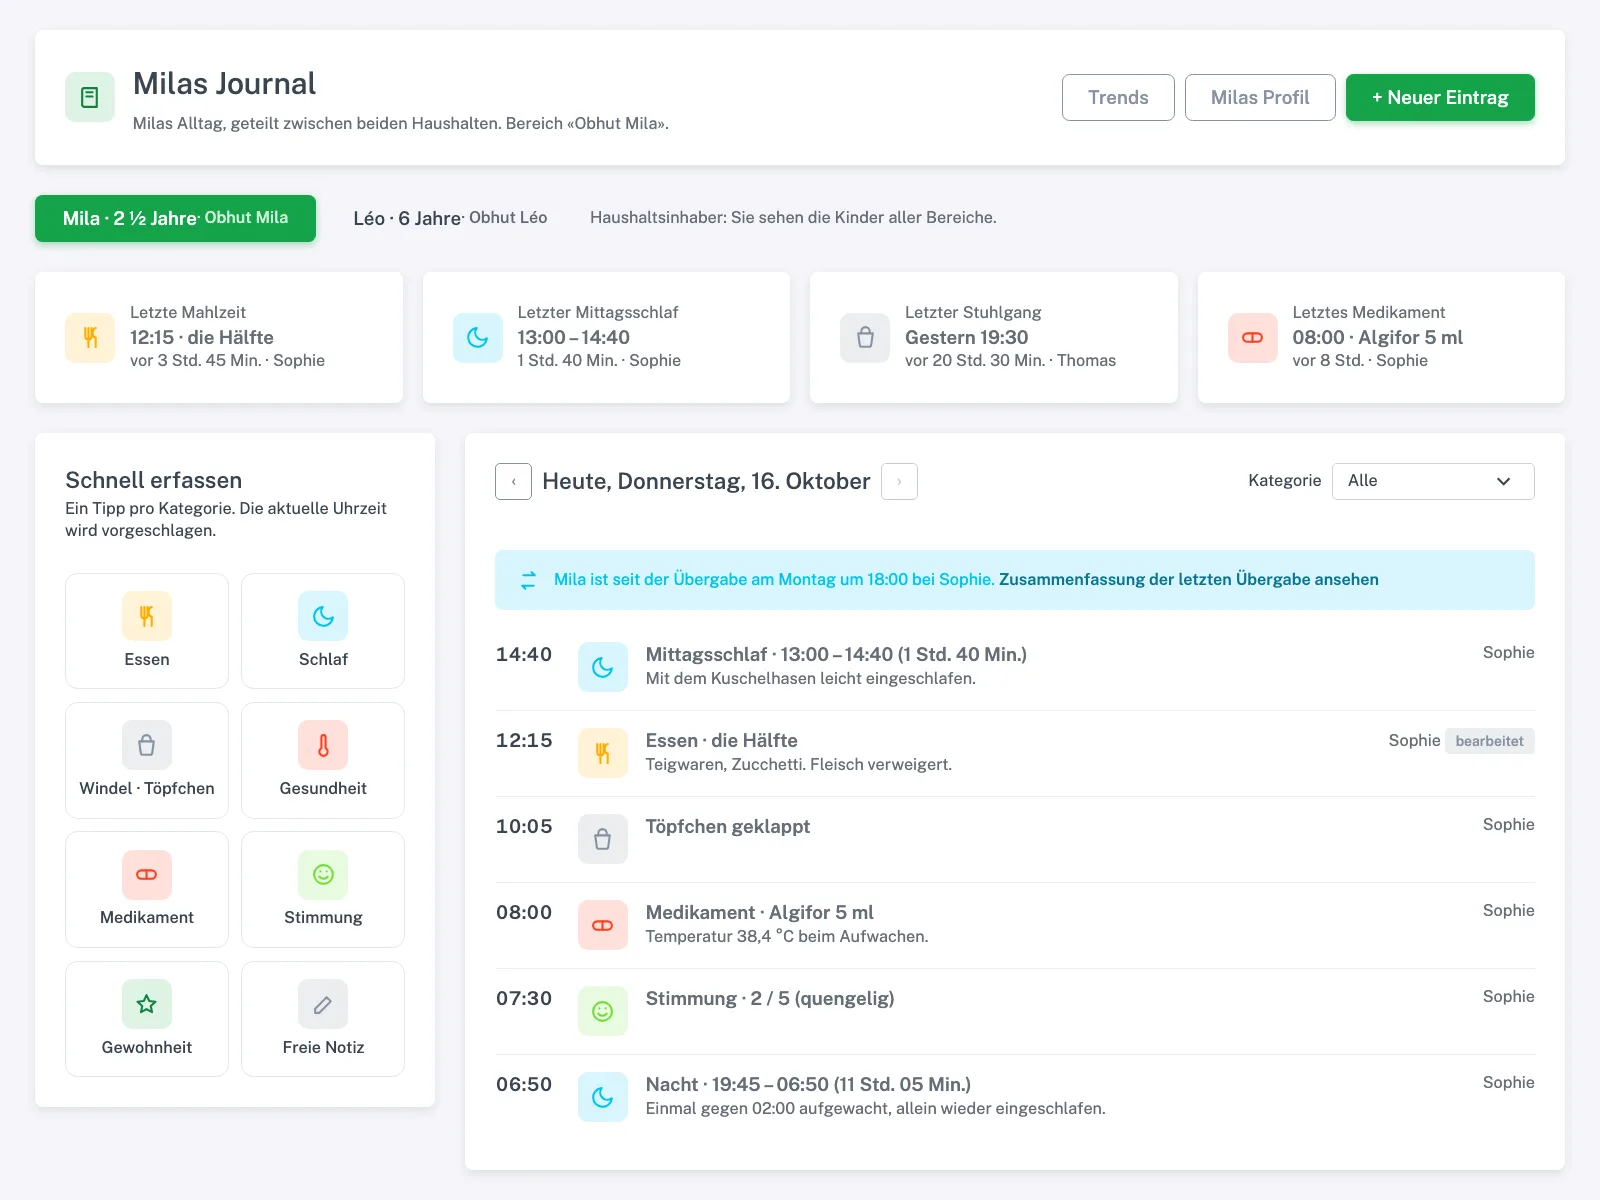Open Zusammenfassung der letzten Übergabe ansehen link
The image size is (1600, 1200).
coord(1188,580)
